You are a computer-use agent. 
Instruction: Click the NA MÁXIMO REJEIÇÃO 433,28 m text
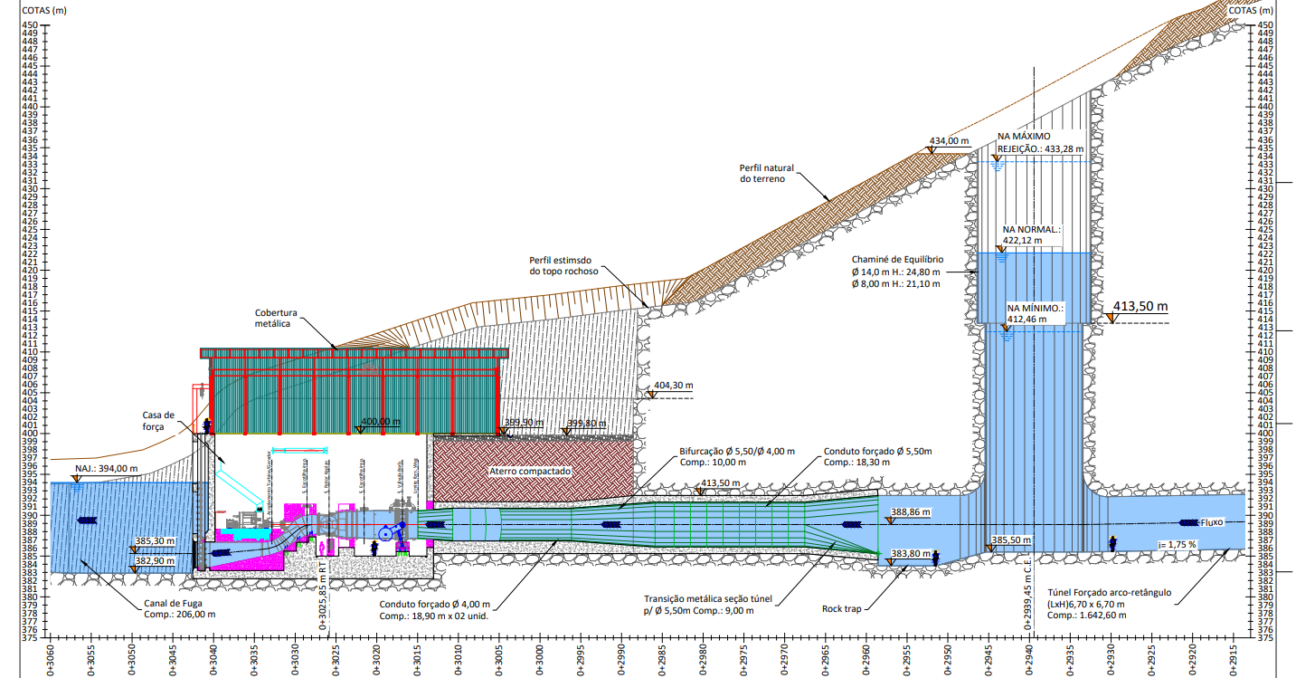1039,141
